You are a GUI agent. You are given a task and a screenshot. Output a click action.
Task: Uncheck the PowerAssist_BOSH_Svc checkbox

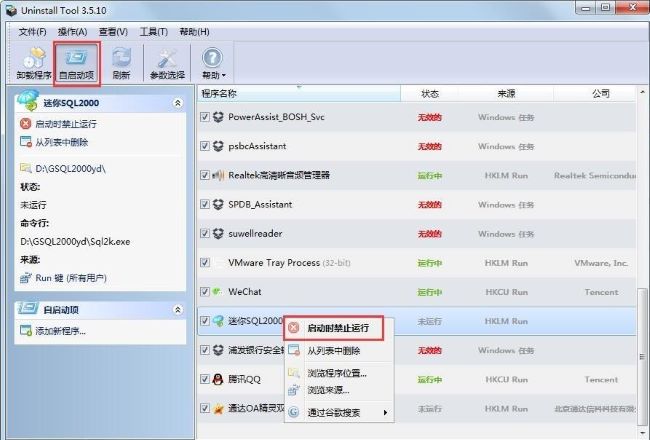coord(205,117)
